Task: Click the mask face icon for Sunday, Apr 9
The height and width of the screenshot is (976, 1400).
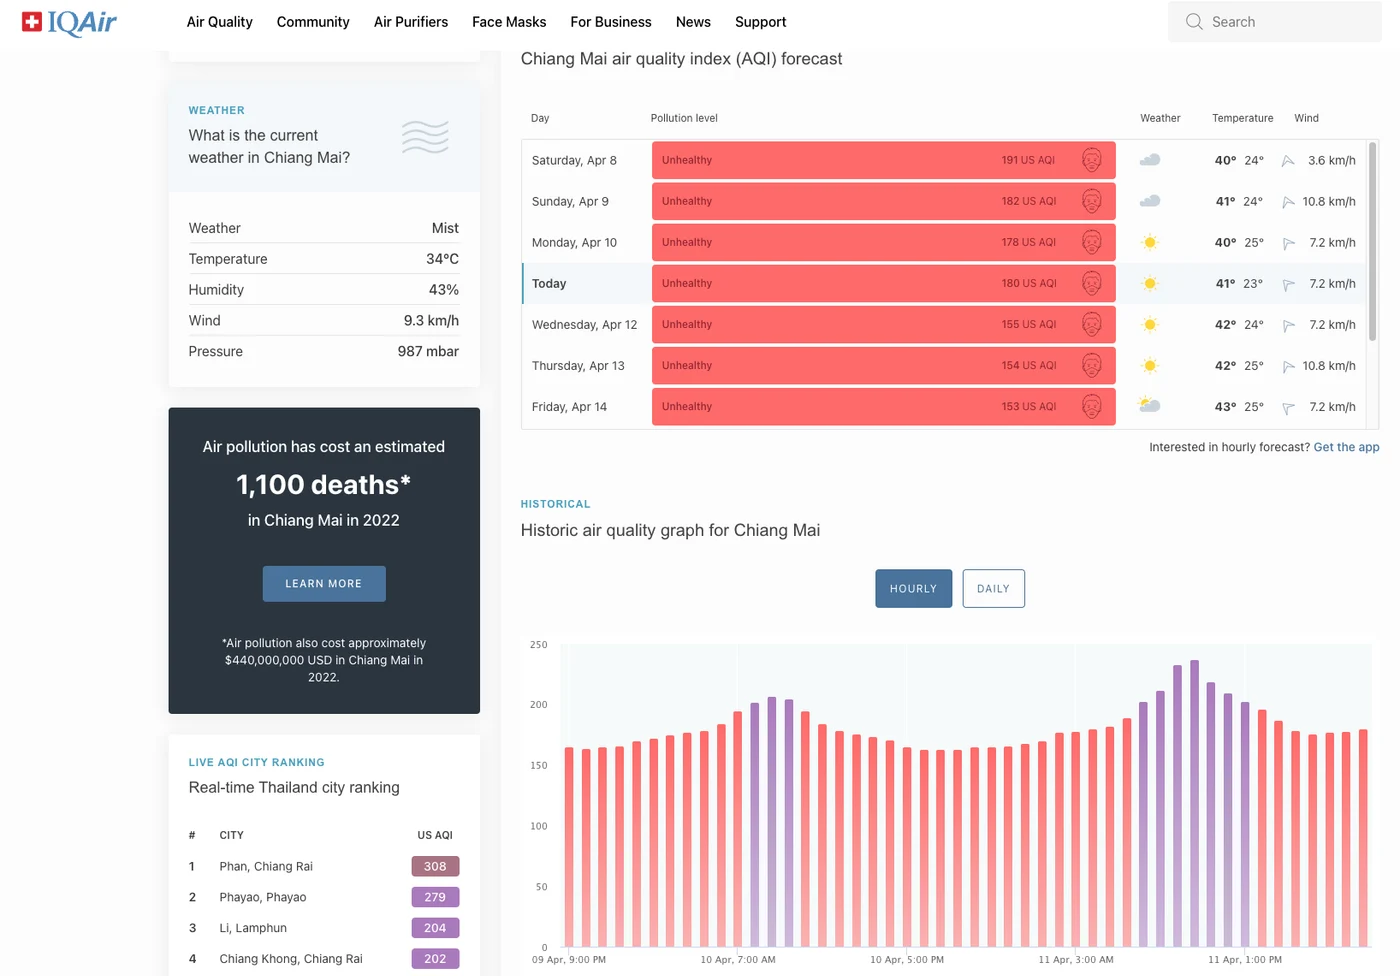Action: click(x=1092, y=201)
